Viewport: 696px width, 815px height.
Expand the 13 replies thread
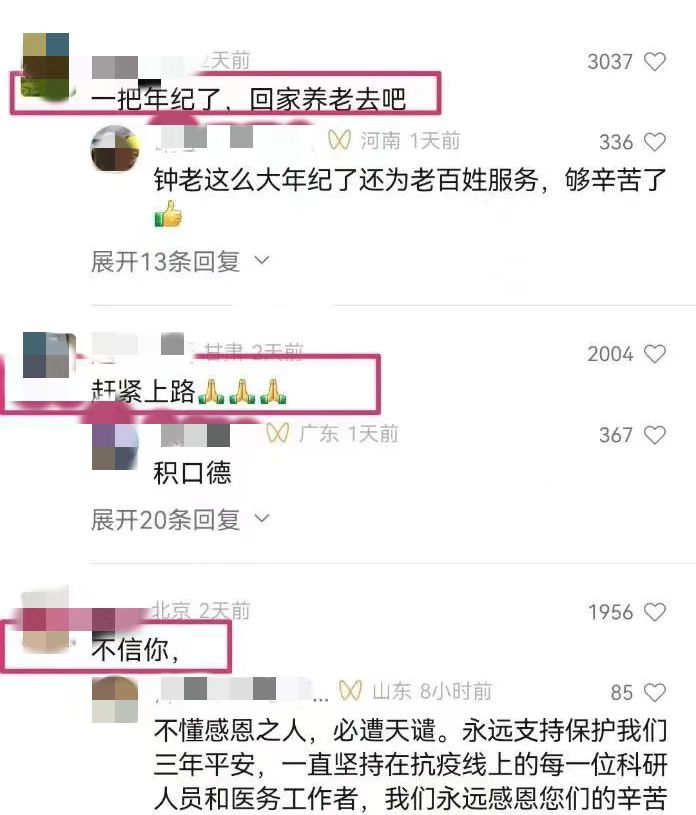point(180,261)
